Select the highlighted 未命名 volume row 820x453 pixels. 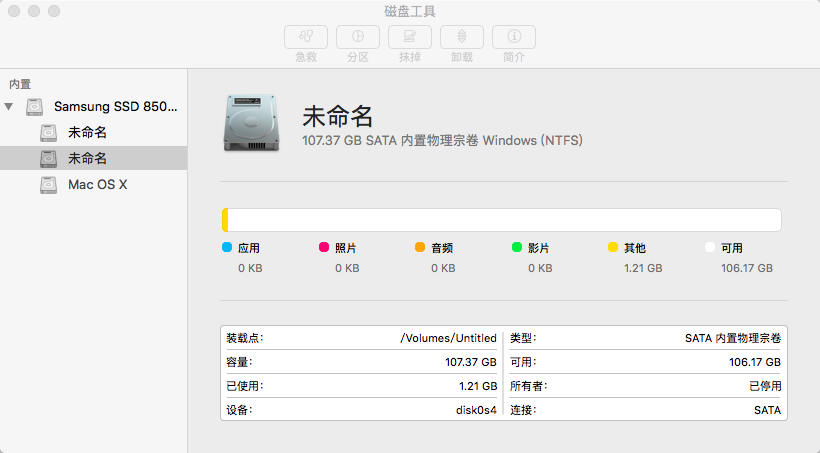point(94,158)
